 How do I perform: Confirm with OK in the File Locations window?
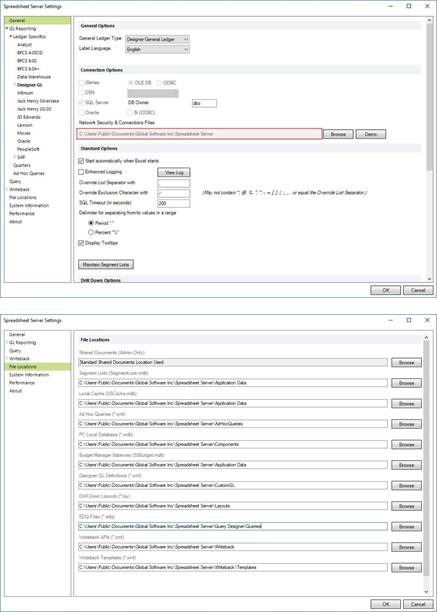click(385, 604)
